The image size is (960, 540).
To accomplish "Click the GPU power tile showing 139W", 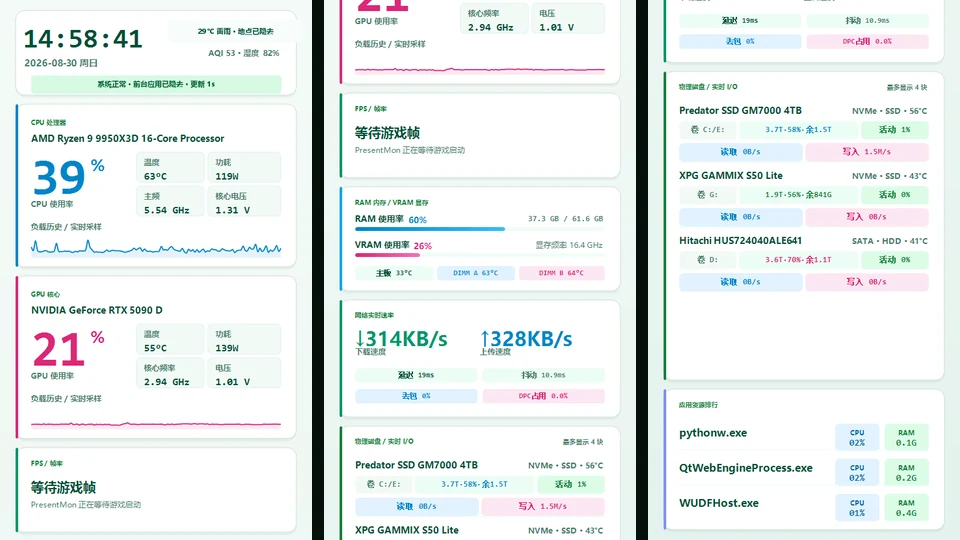I will (244, 340).
